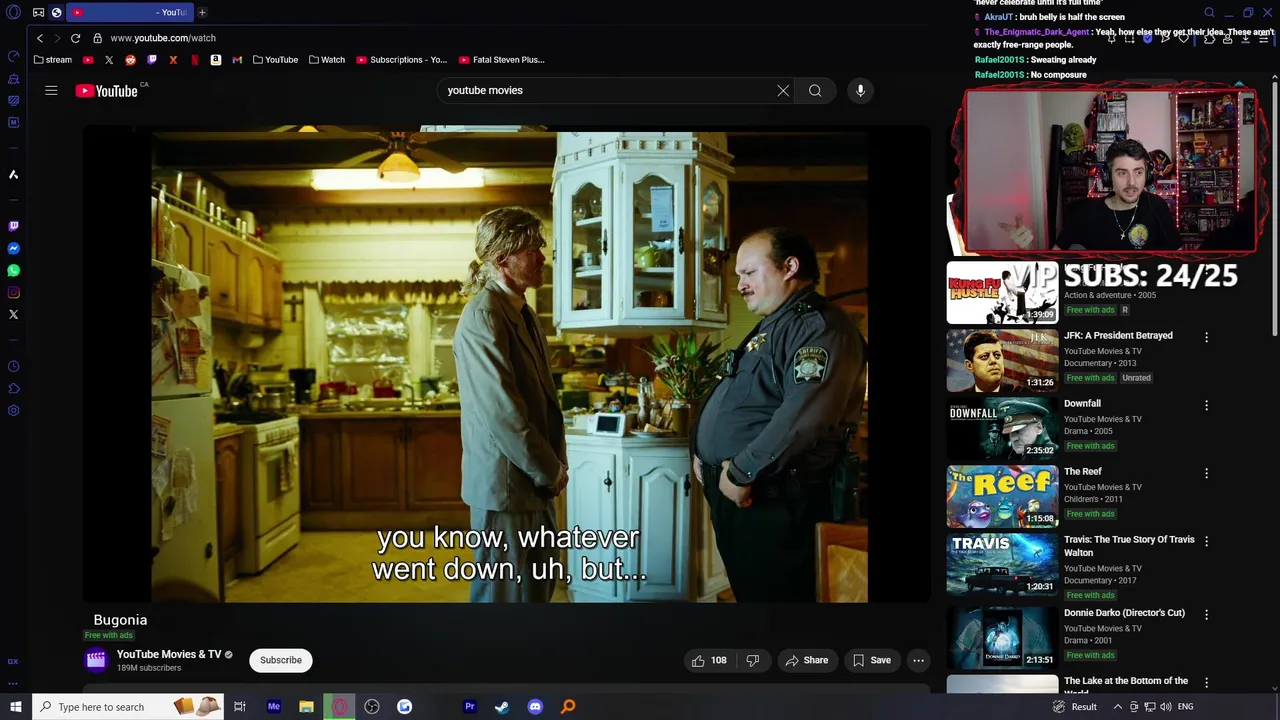Screen dimensions: 1280x720
Task: Open the 'stream' bookmarks folder
Action: 53,60
